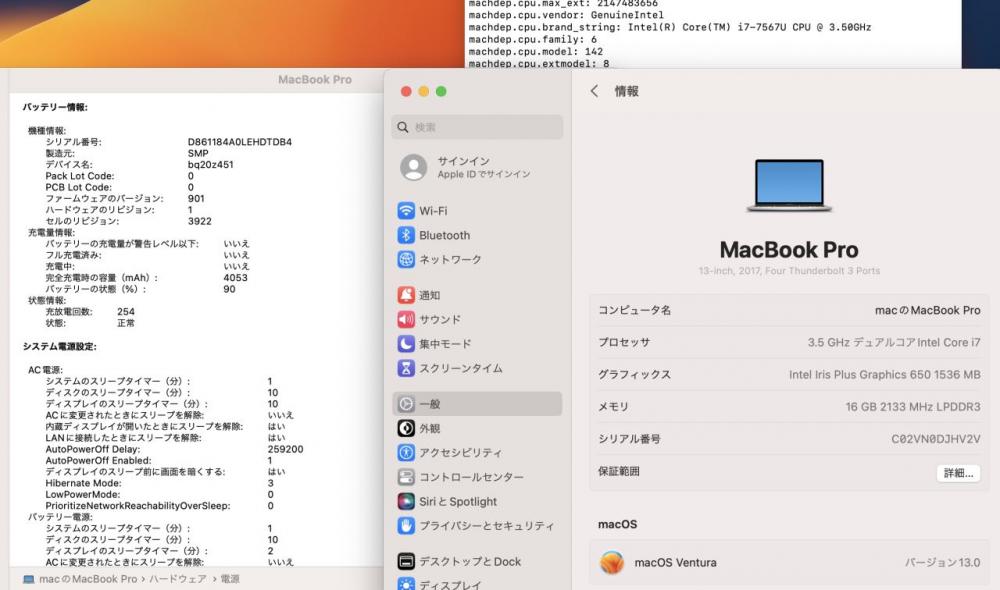Open アクセシビリティ icon

pyautogui.click(x=406, y=452)
